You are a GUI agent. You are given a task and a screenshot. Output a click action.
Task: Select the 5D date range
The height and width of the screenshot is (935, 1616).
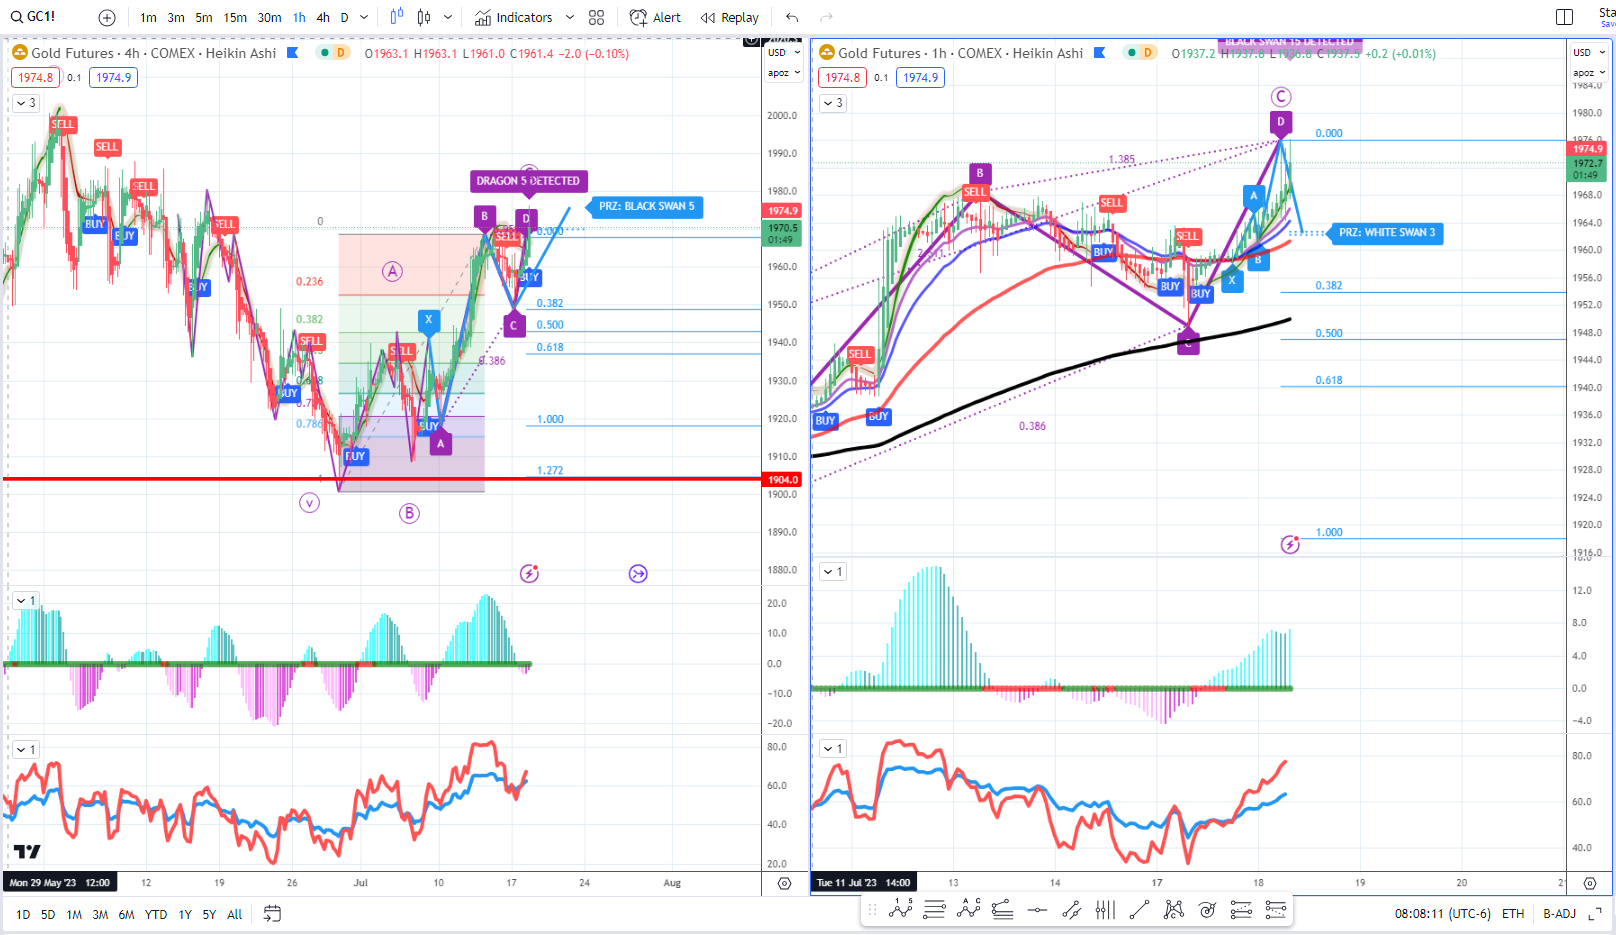[48, 914]
